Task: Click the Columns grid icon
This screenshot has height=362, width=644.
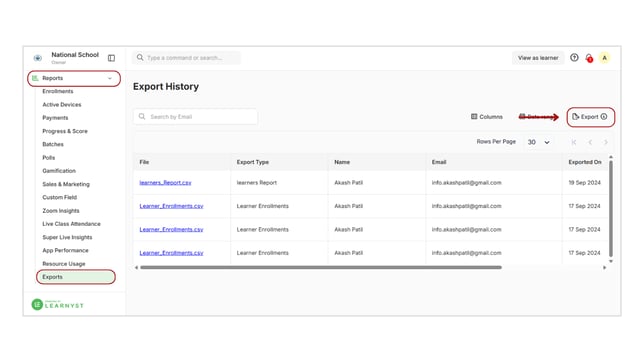Action: [x=474, y=117]
